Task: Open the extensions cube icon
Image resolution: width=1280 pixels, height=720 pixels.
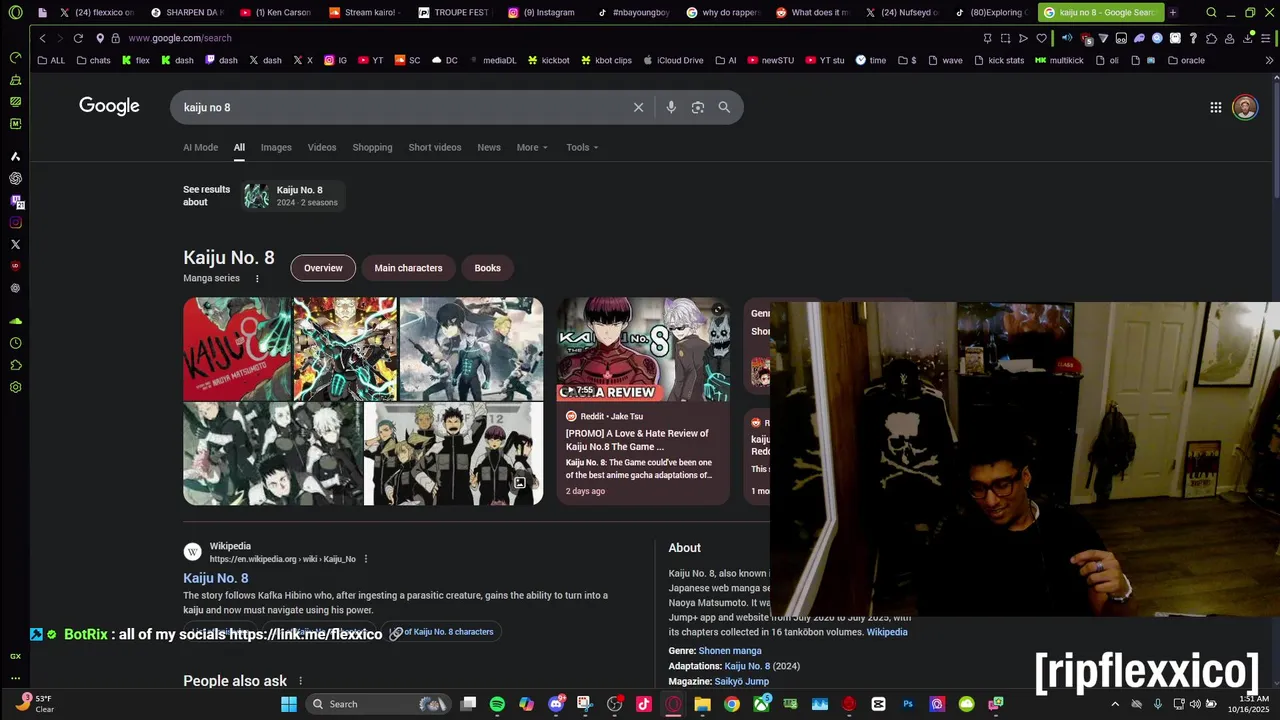Action: pos(1211,38)
